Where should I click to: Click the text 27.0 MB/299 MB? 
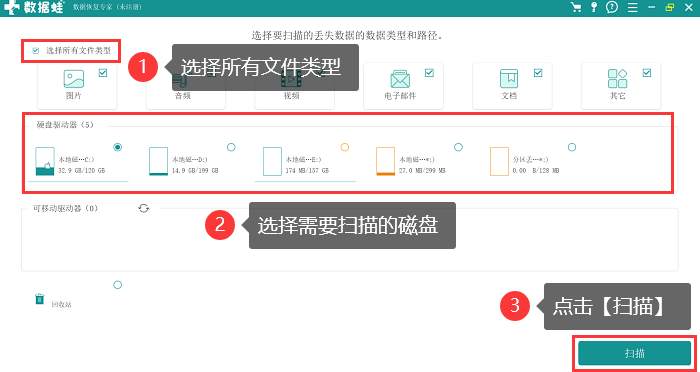[422, 171]
